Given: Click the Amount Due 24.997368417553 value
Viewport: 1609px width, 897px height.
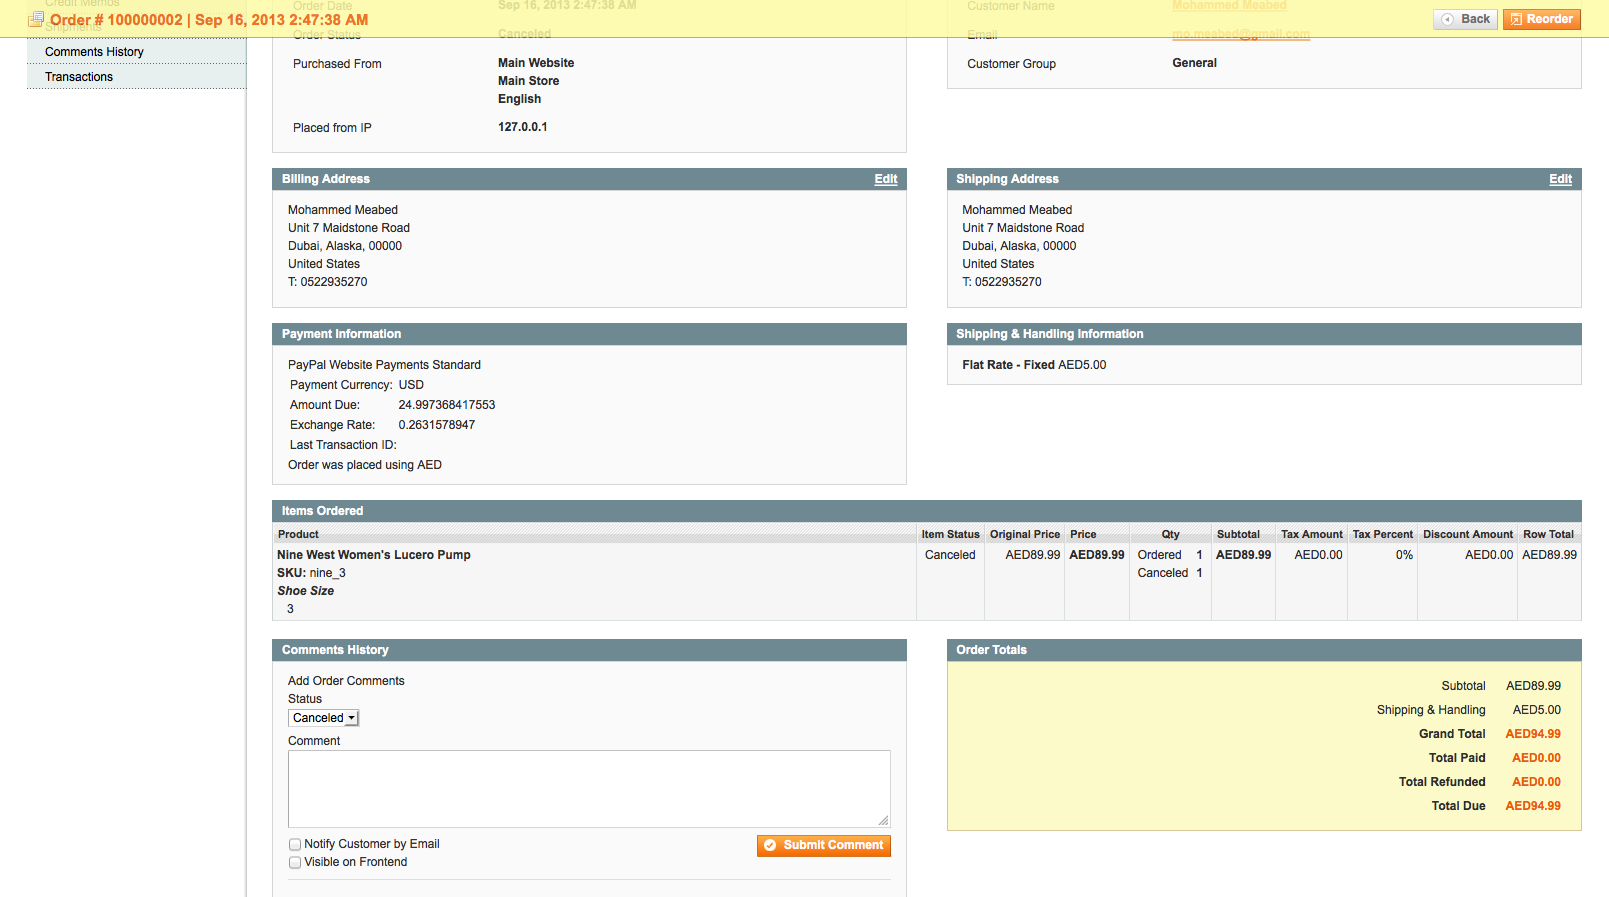Looking at the screenshot, I should pyautogui.click(x=447, y=405).
